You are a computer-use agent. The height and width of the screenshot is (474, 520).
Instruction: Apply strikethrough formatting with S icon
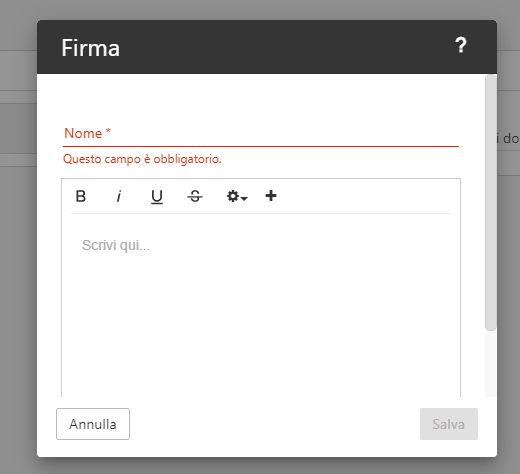point(195,196)
